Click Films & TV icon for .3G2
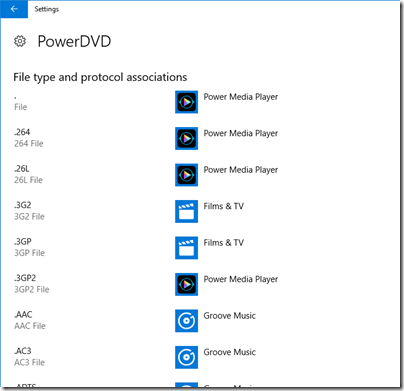The image size is (404, 391). click(x=186, y=211)
